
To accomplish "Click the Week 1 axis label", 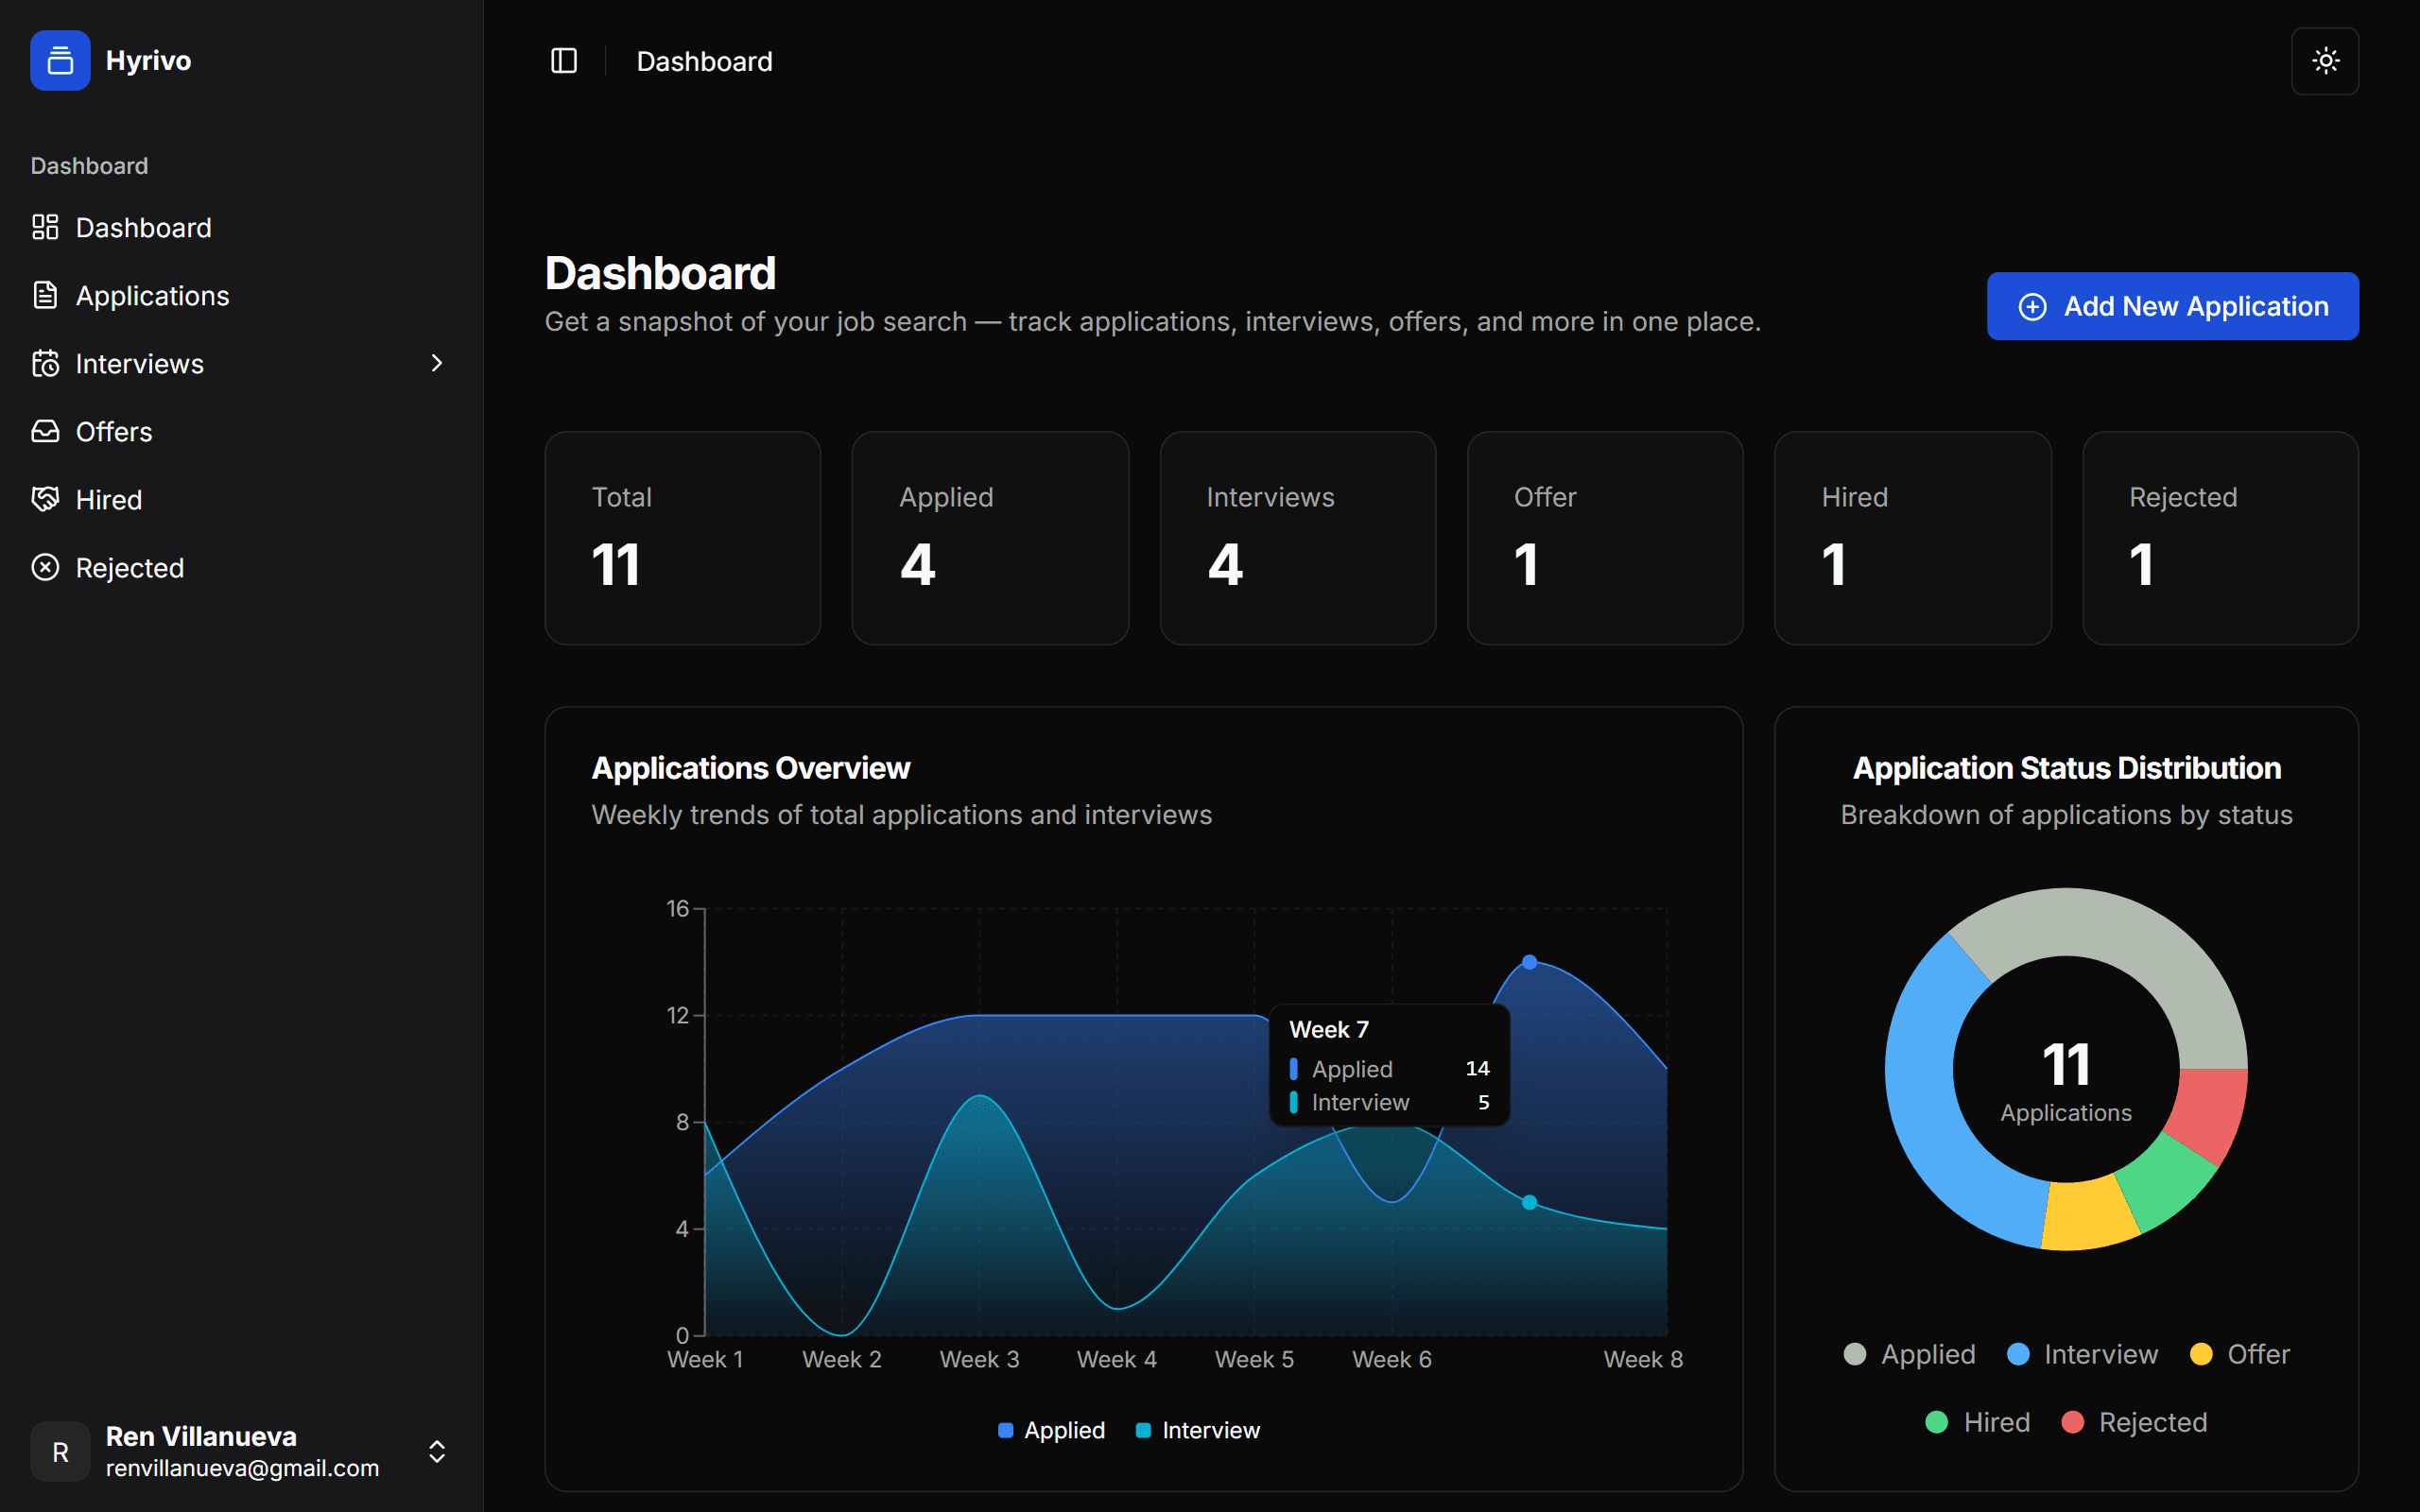I will coord(705,1359).
